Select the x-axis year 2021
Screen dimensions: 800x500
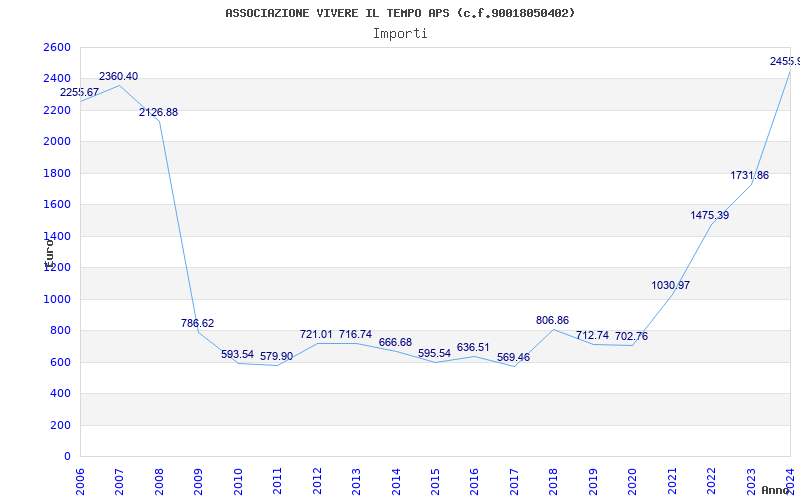point(672,482)
